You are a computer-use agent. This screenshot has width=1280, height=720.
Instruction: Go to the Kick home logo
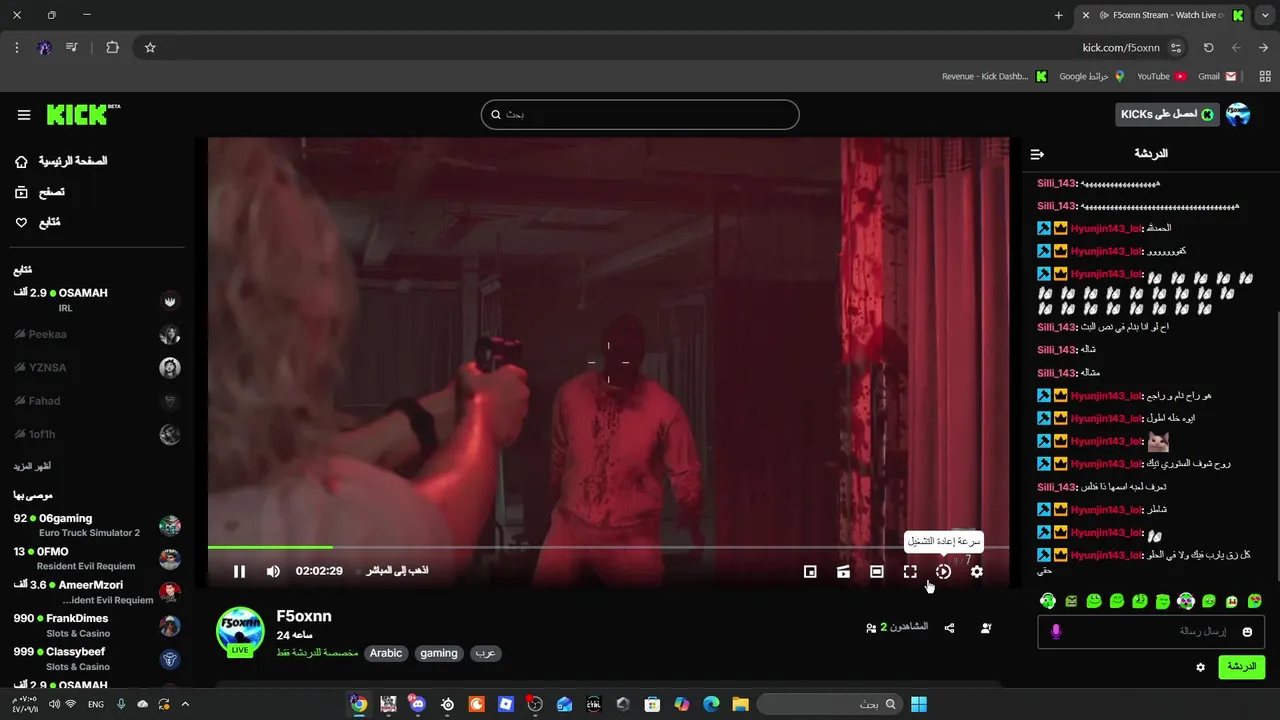point(83,114)
